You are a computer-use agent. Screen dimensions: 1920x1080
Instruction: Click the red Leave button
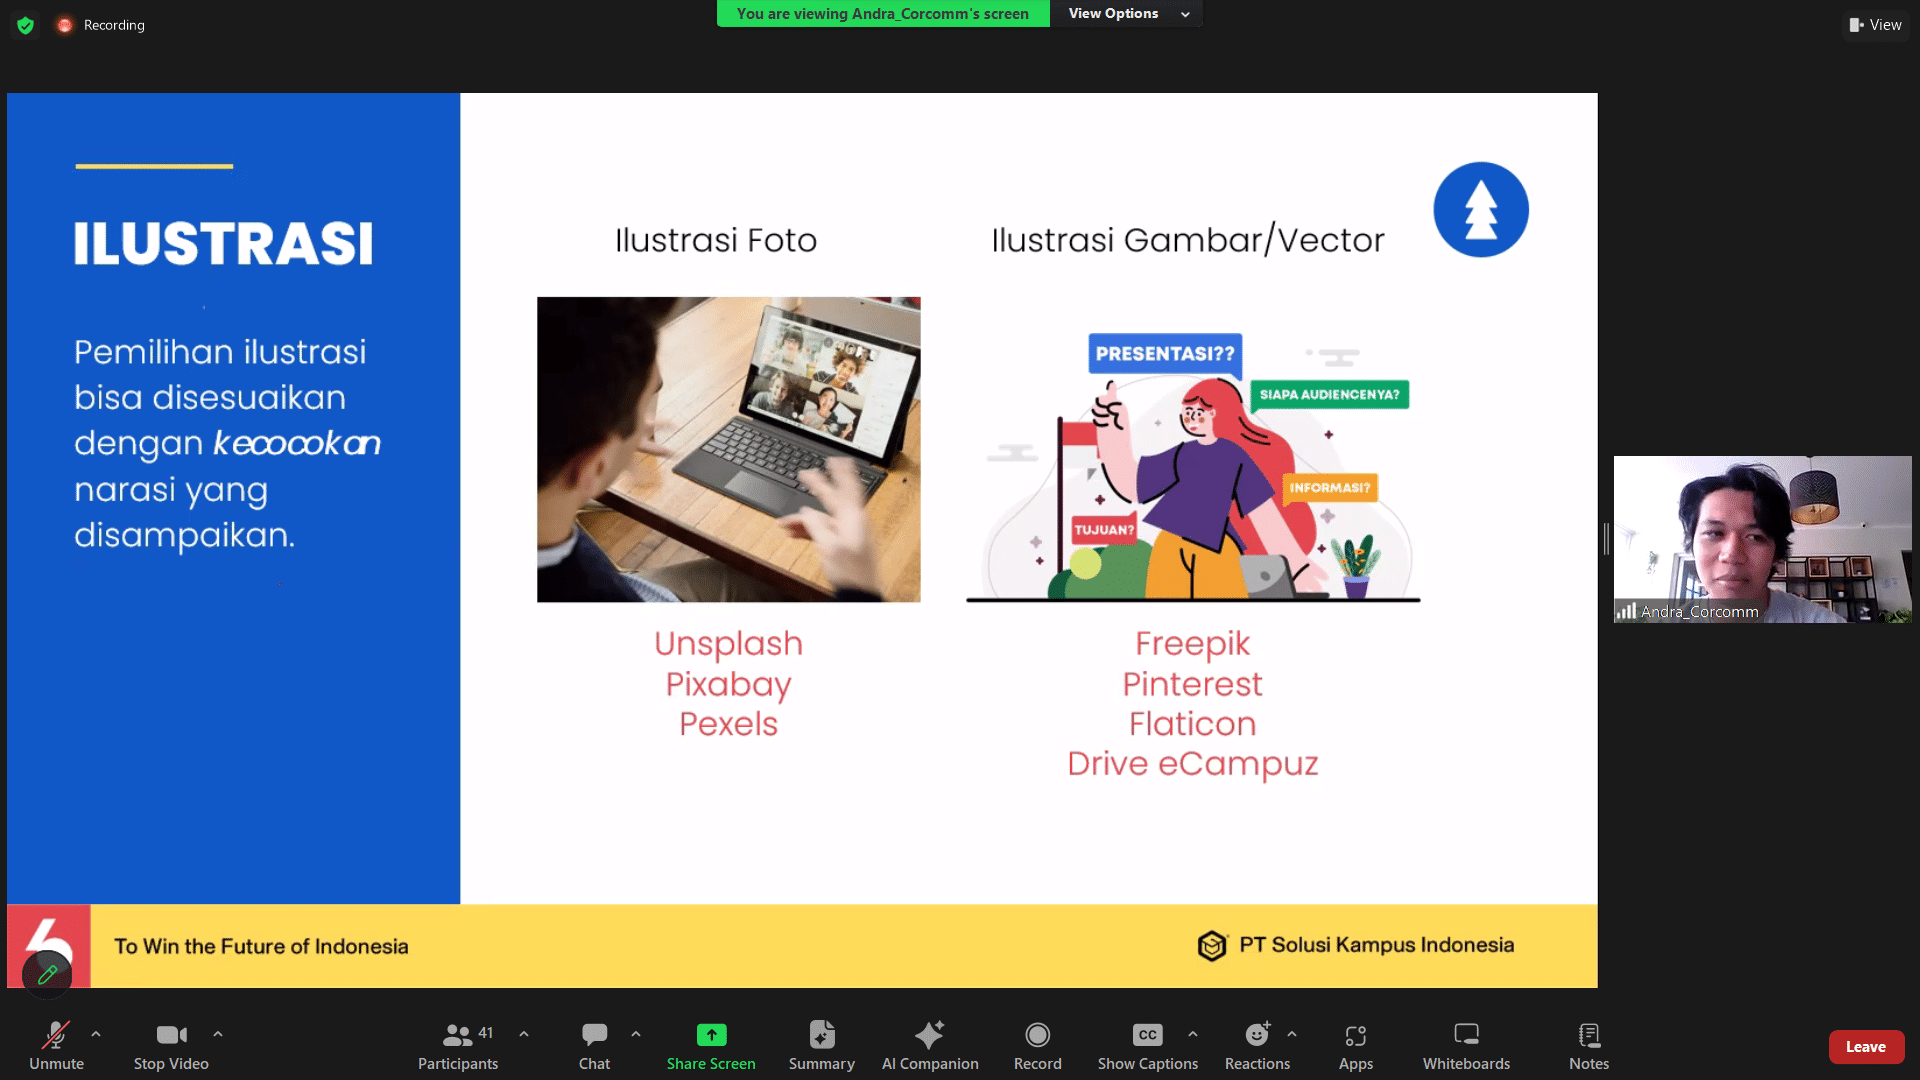(1866, 1047)
